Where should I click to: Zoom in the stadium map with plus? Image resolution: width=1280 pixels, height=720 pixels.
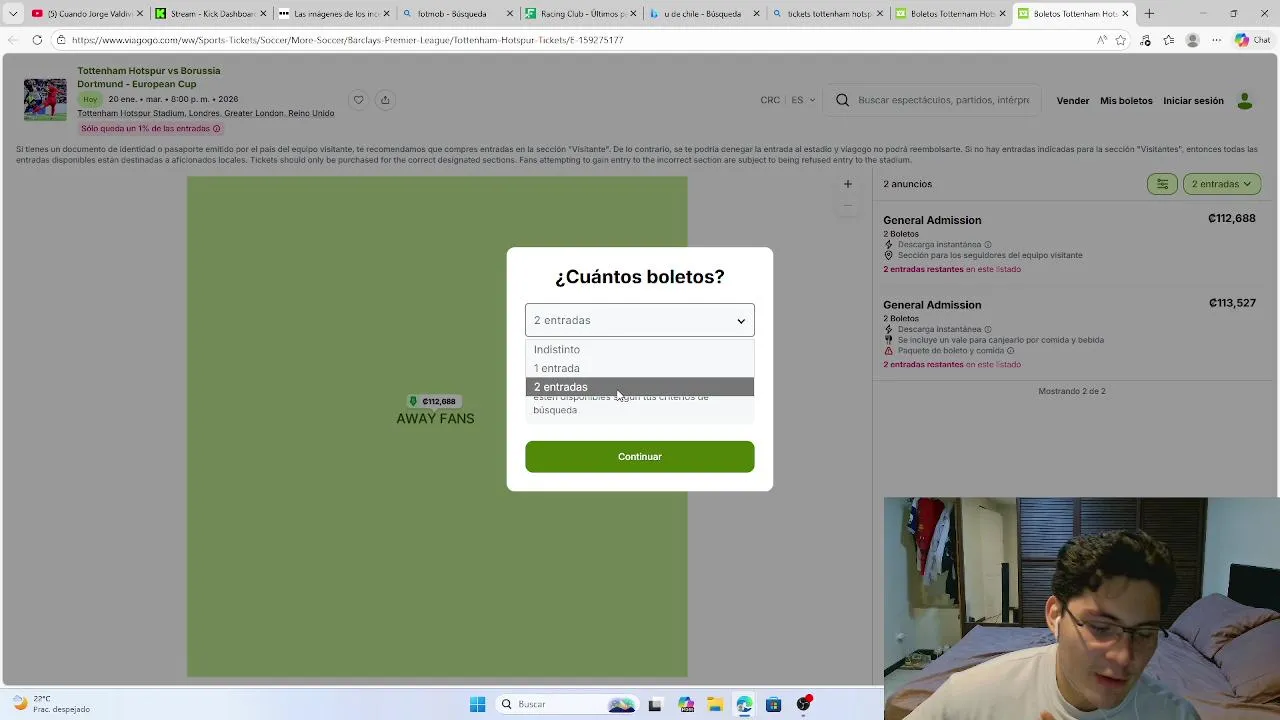(x=847, y=184)
